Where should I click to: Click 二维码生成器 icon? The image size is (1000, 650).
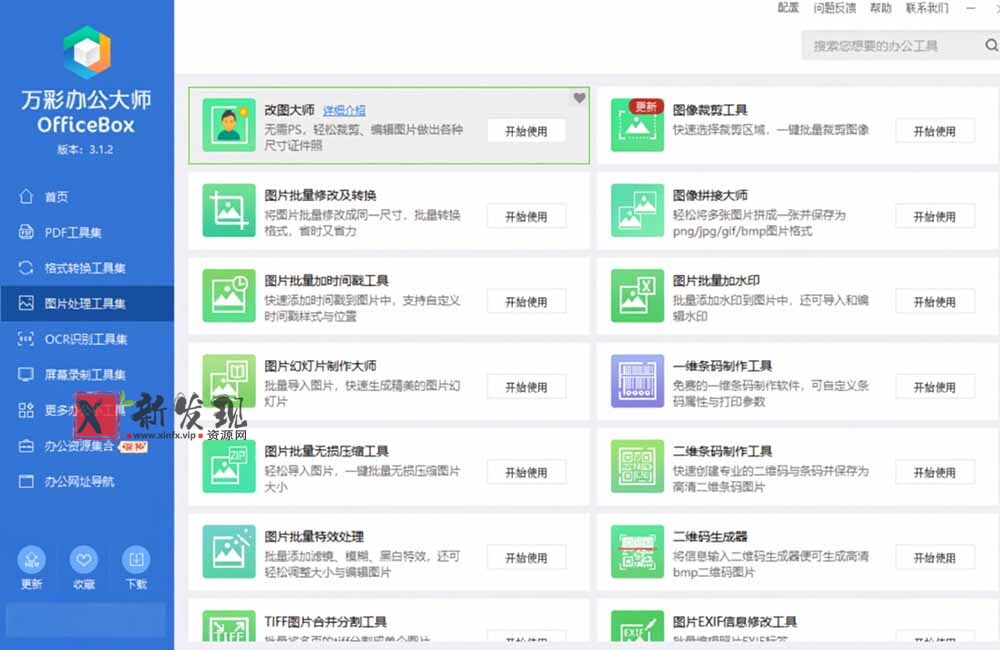637,552
